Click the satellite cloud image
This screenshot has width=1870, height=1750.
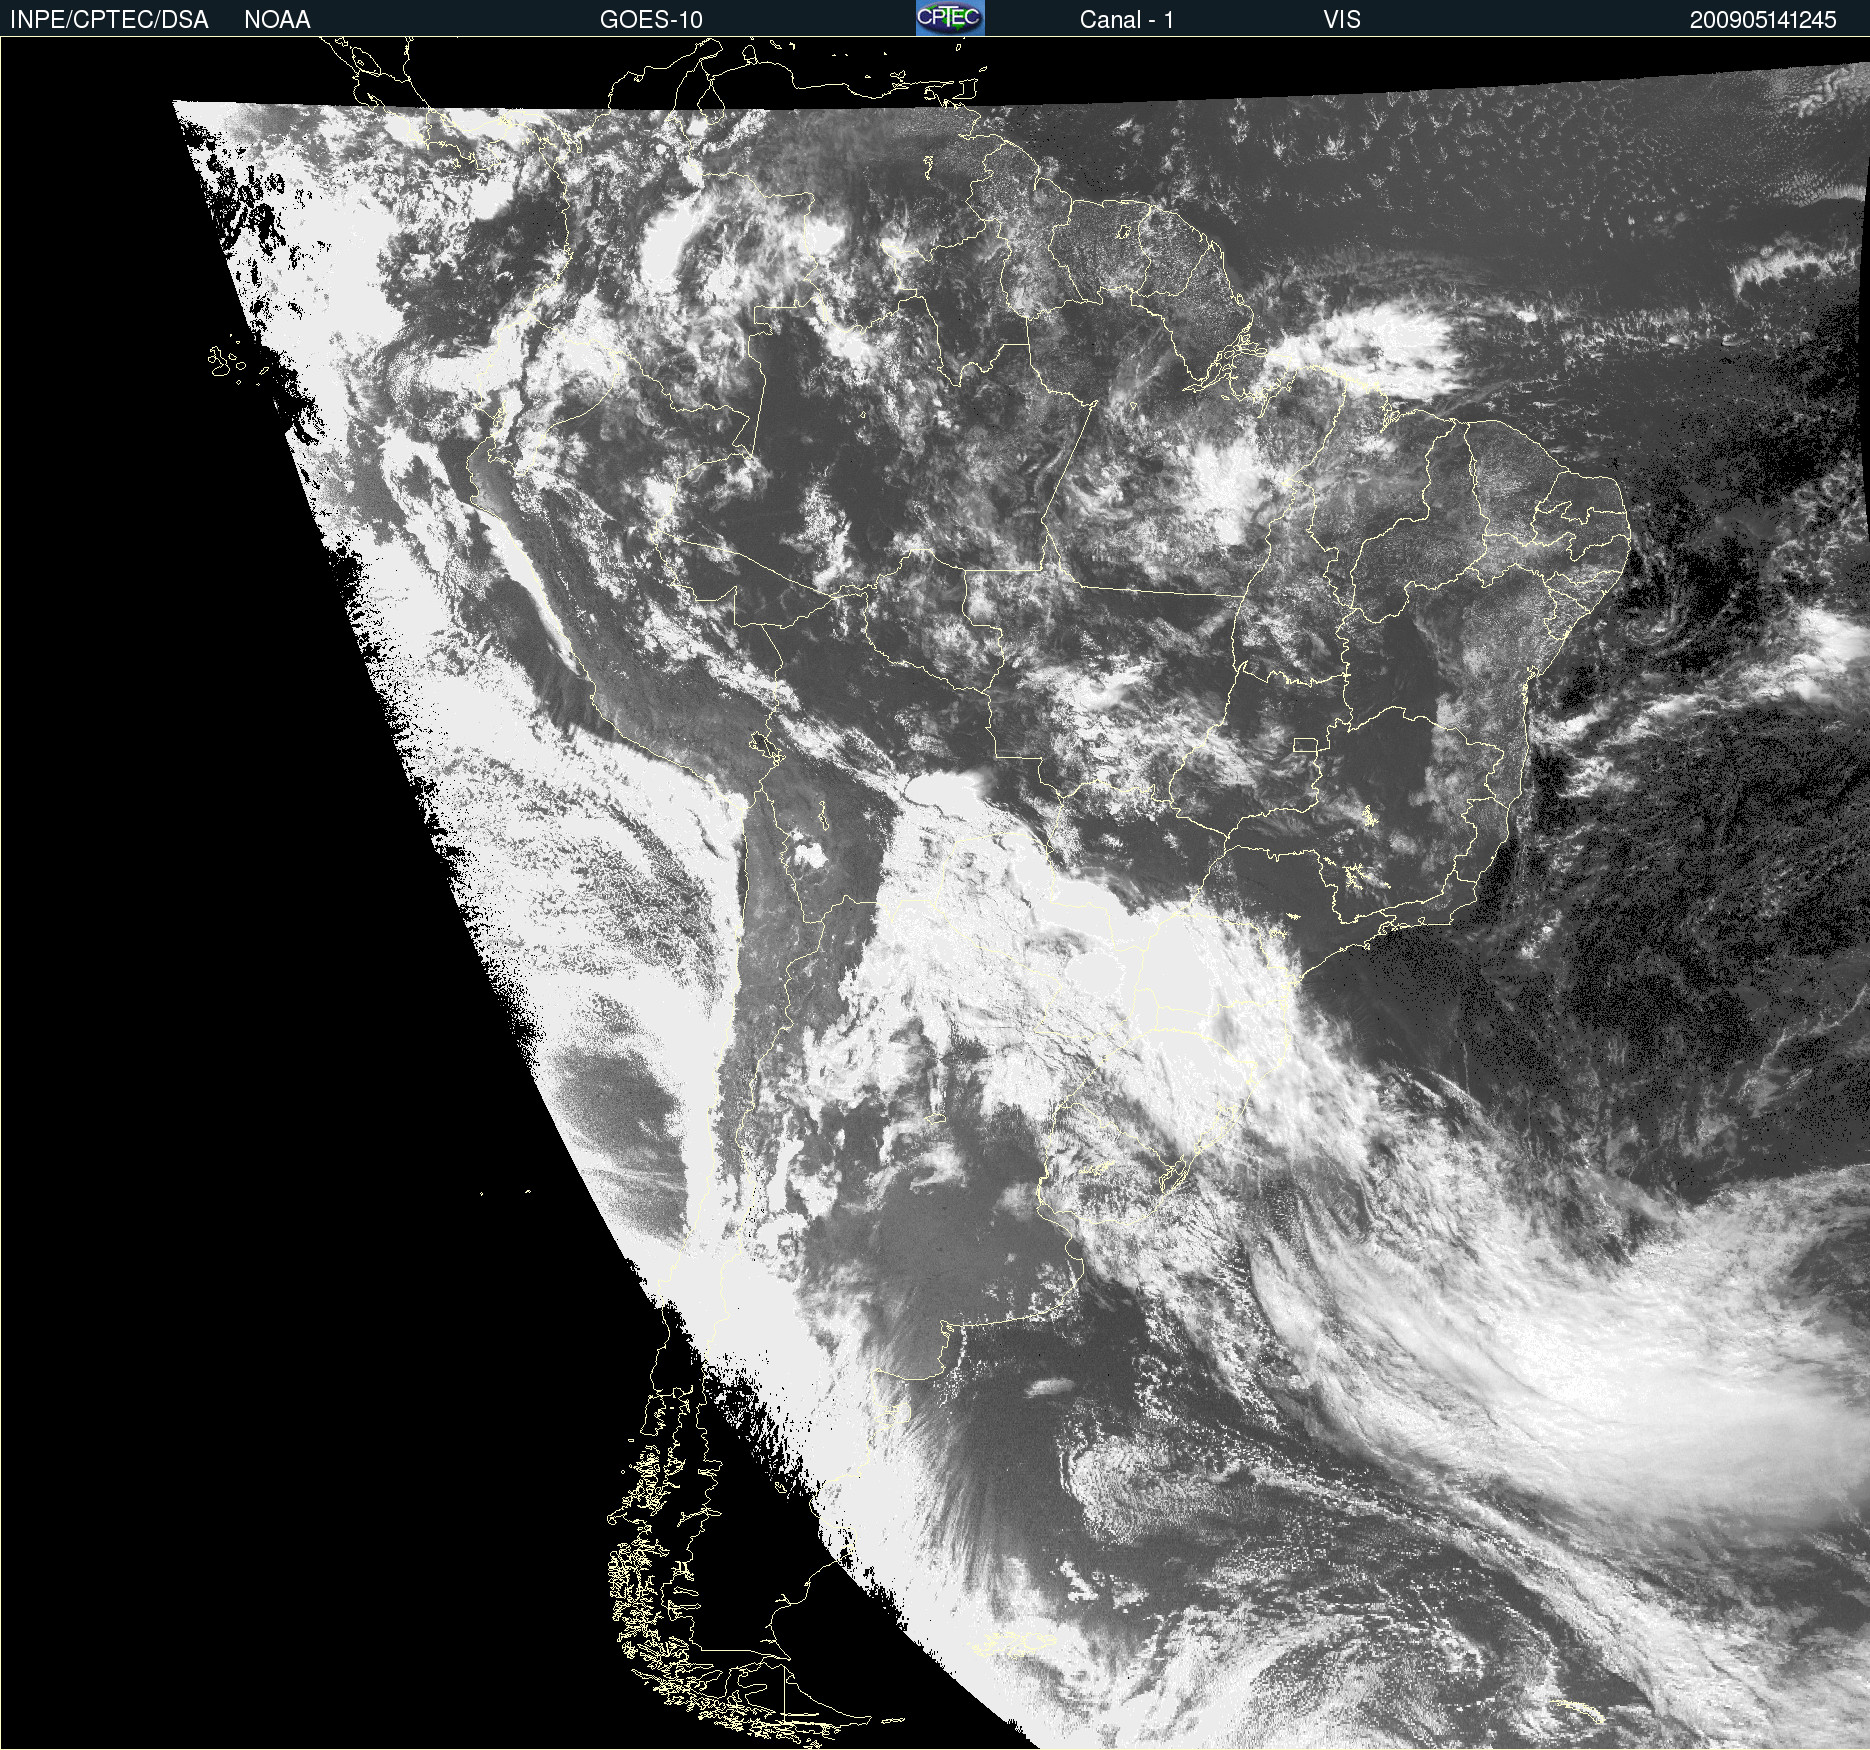(x=935, y=893)
